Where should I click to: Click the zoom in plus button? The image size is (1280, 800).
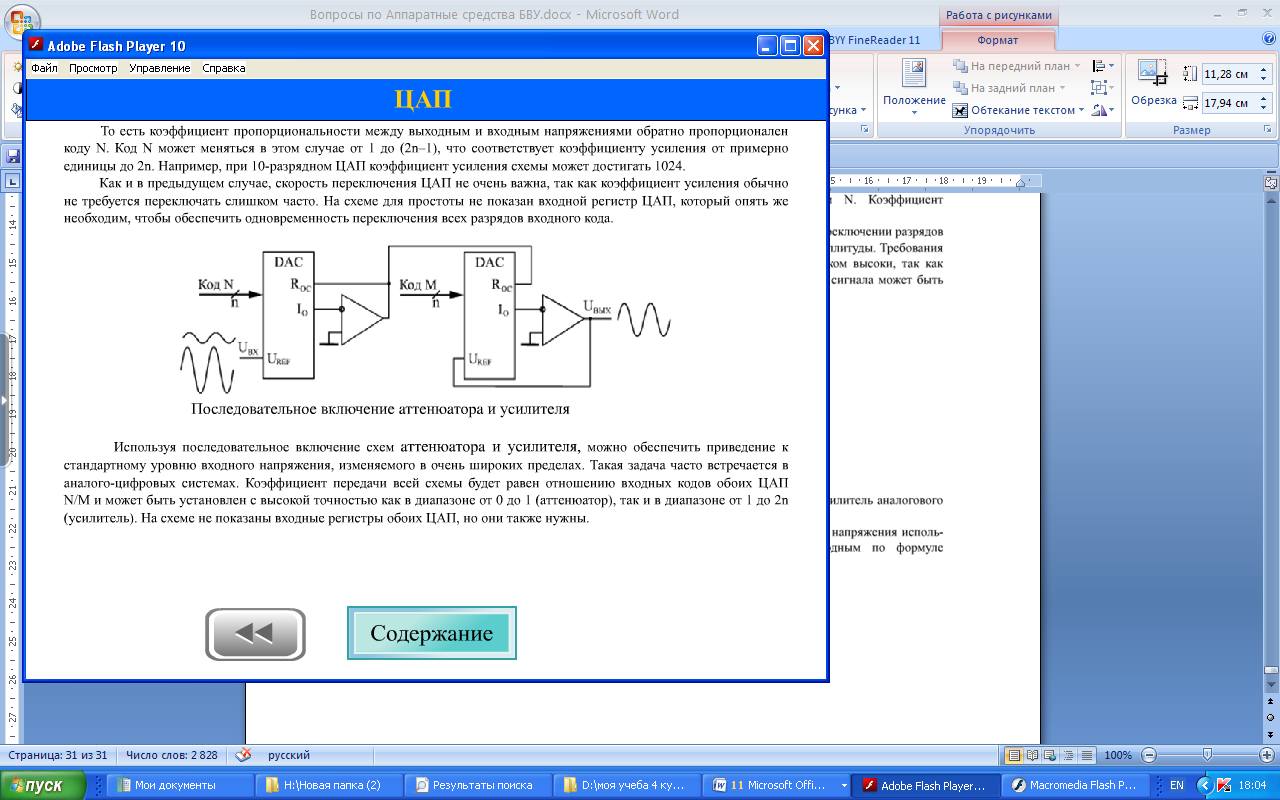pyautogui.click(x=1266, y=755)
